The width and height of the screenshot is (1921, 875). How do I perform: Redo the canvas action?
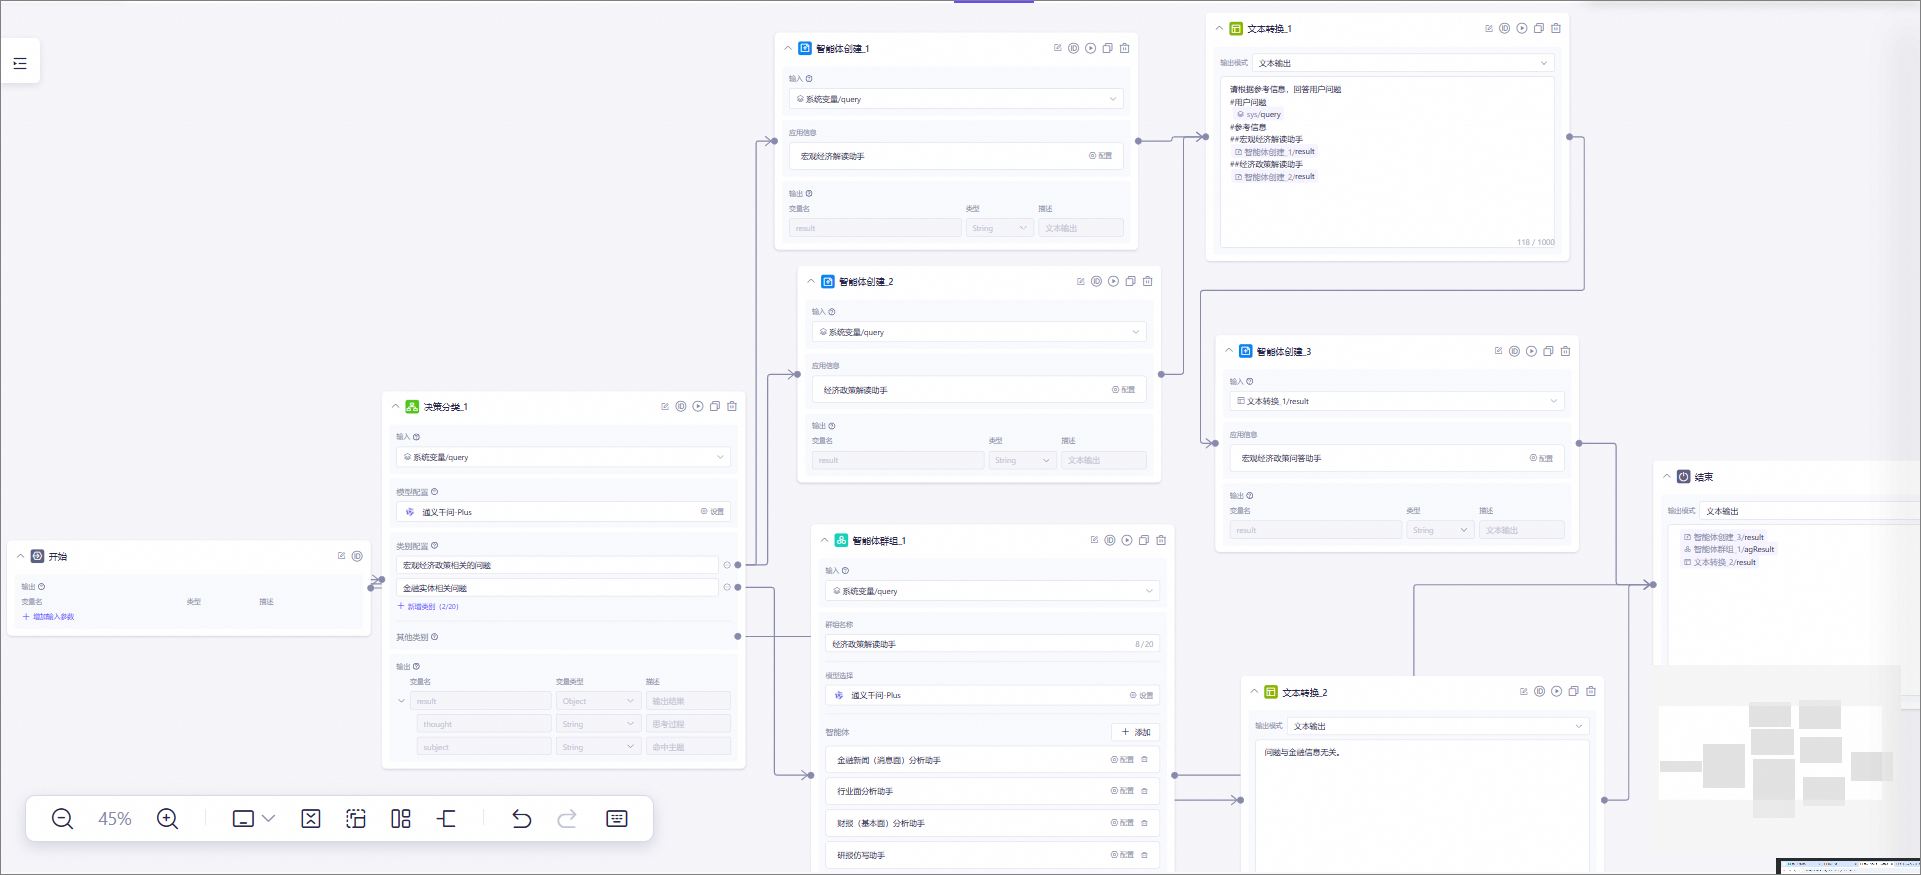567,819
